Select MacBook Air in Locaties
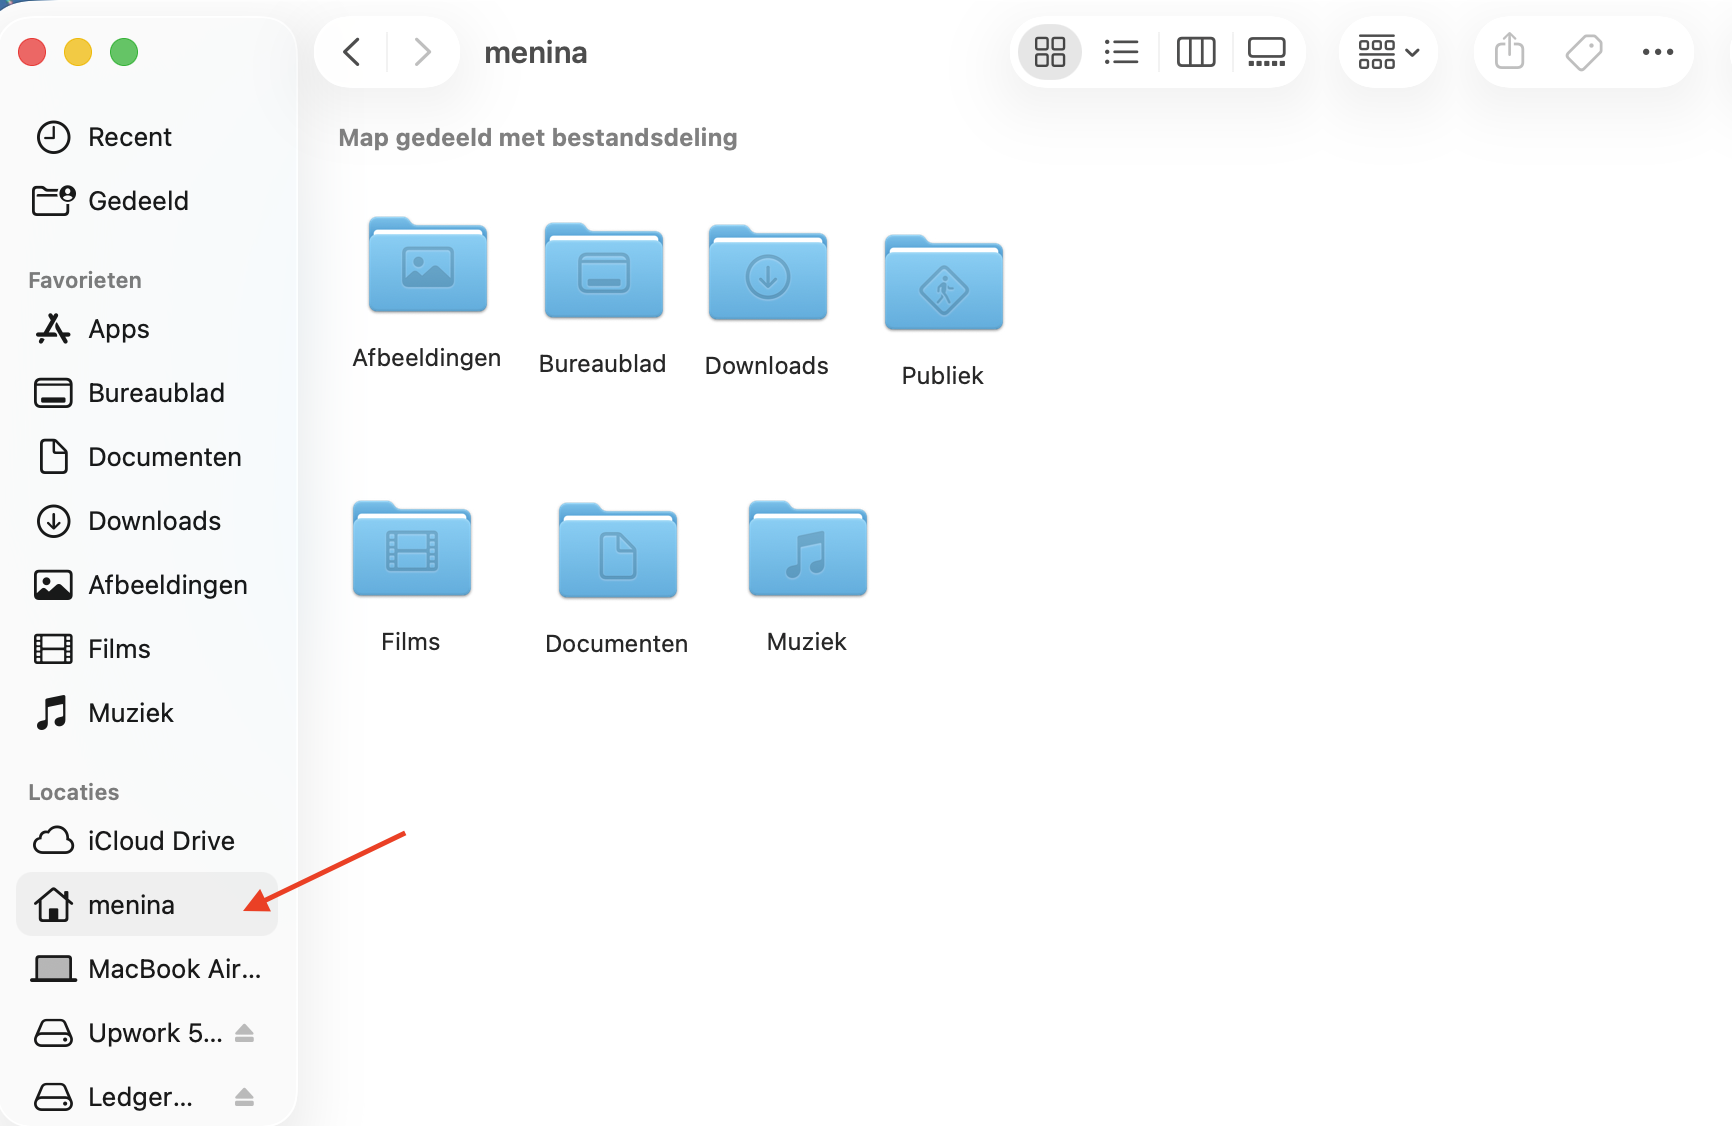Viewport: 1732px width, 1126px height. coord(145,968)
